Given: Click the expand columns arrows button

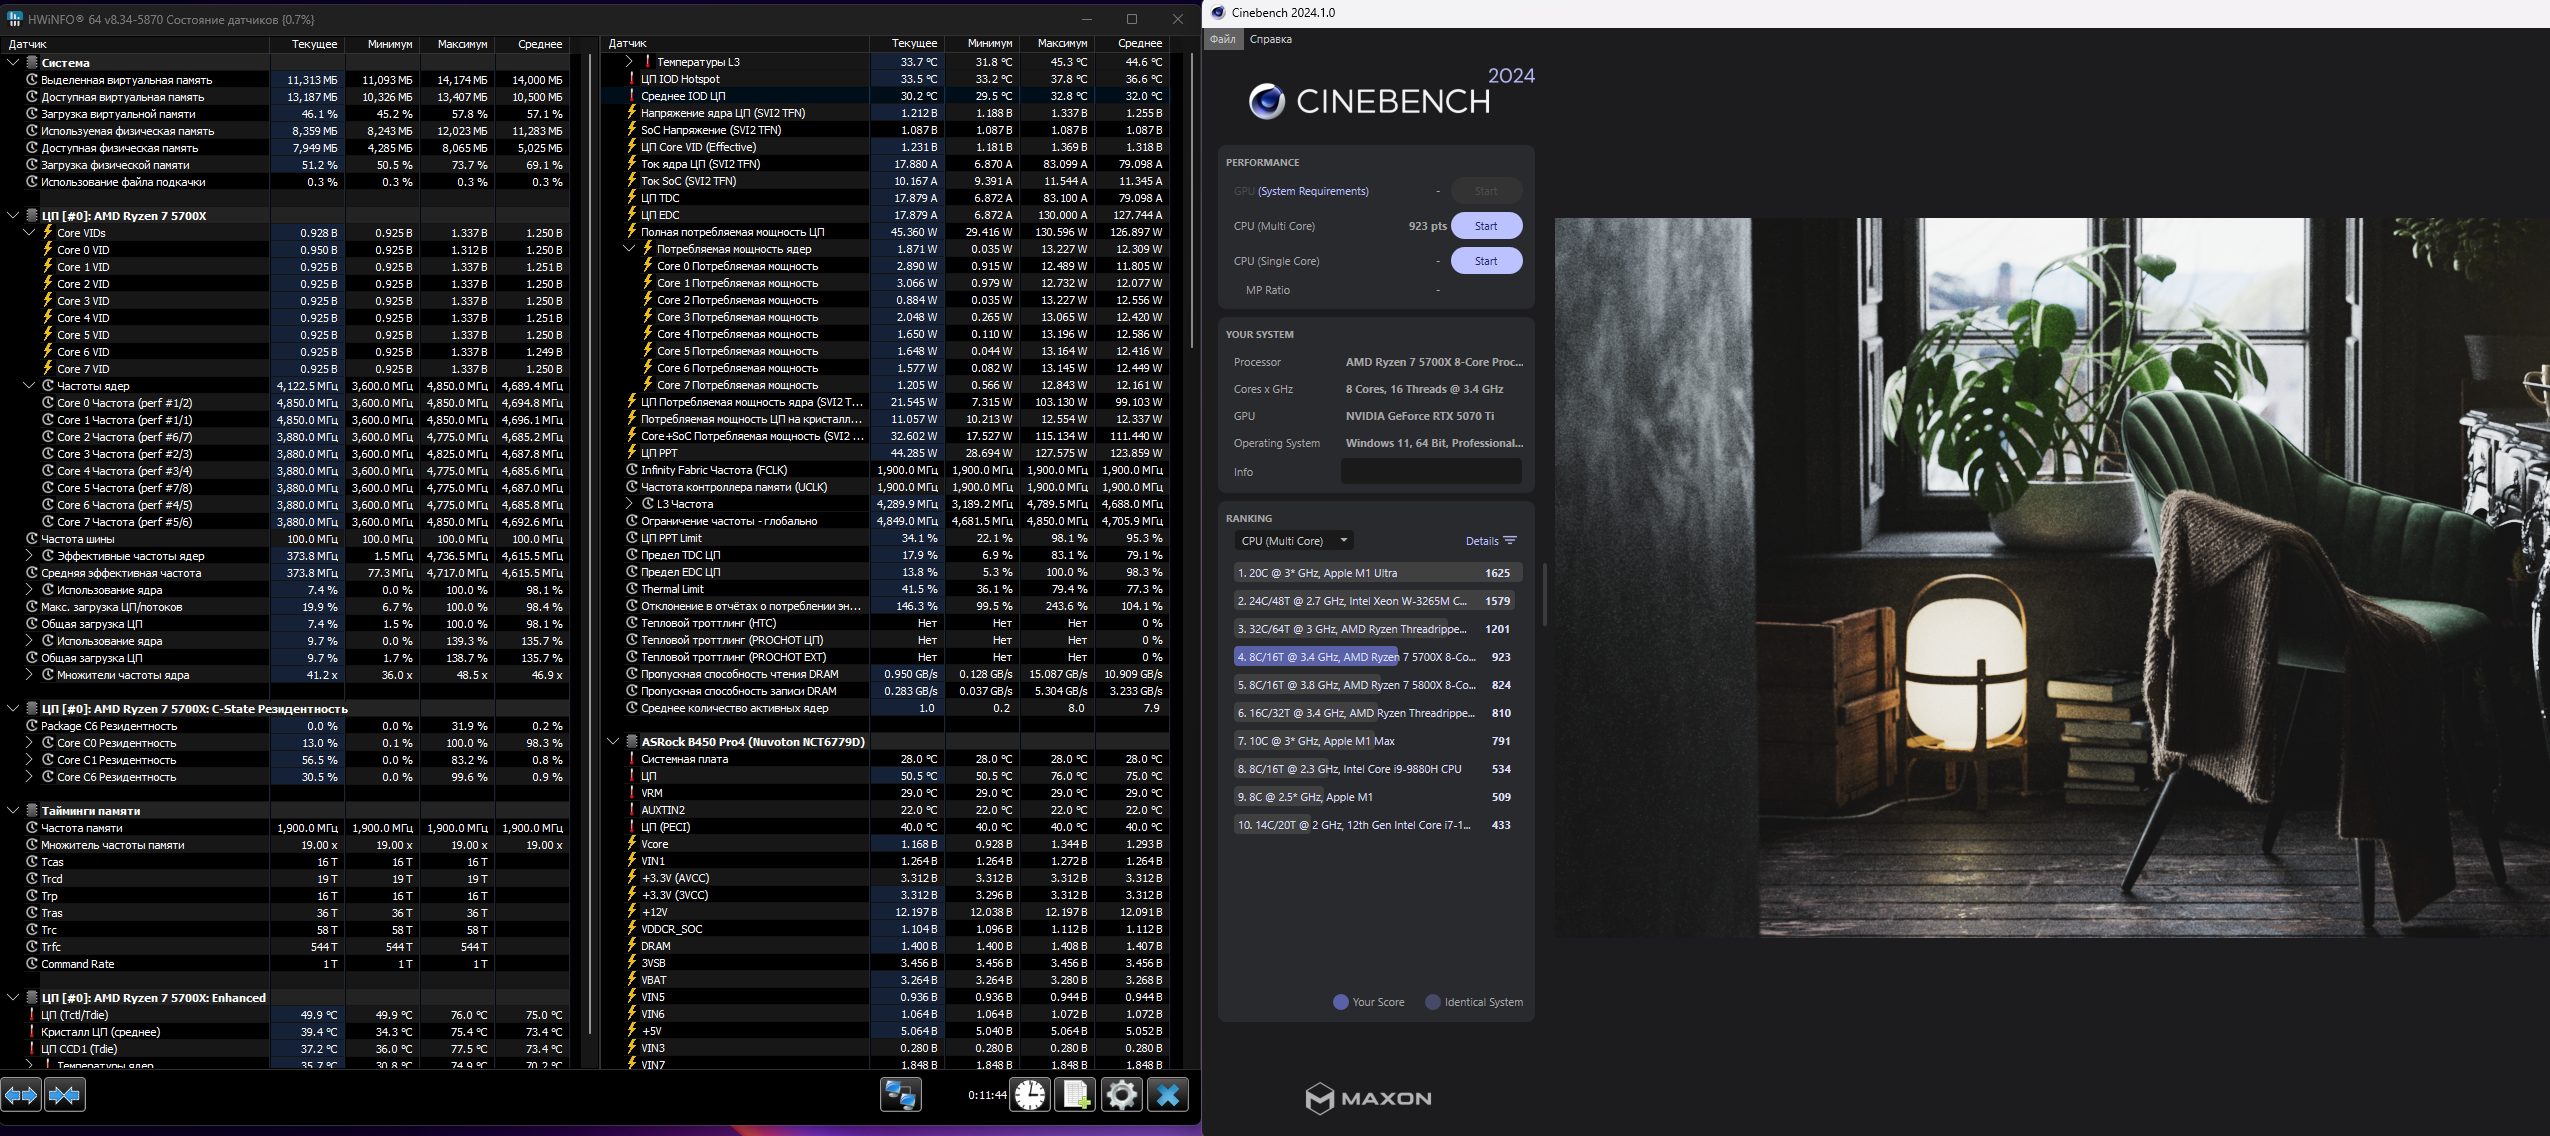Looking at the screenshot, I should [21, 1095].
